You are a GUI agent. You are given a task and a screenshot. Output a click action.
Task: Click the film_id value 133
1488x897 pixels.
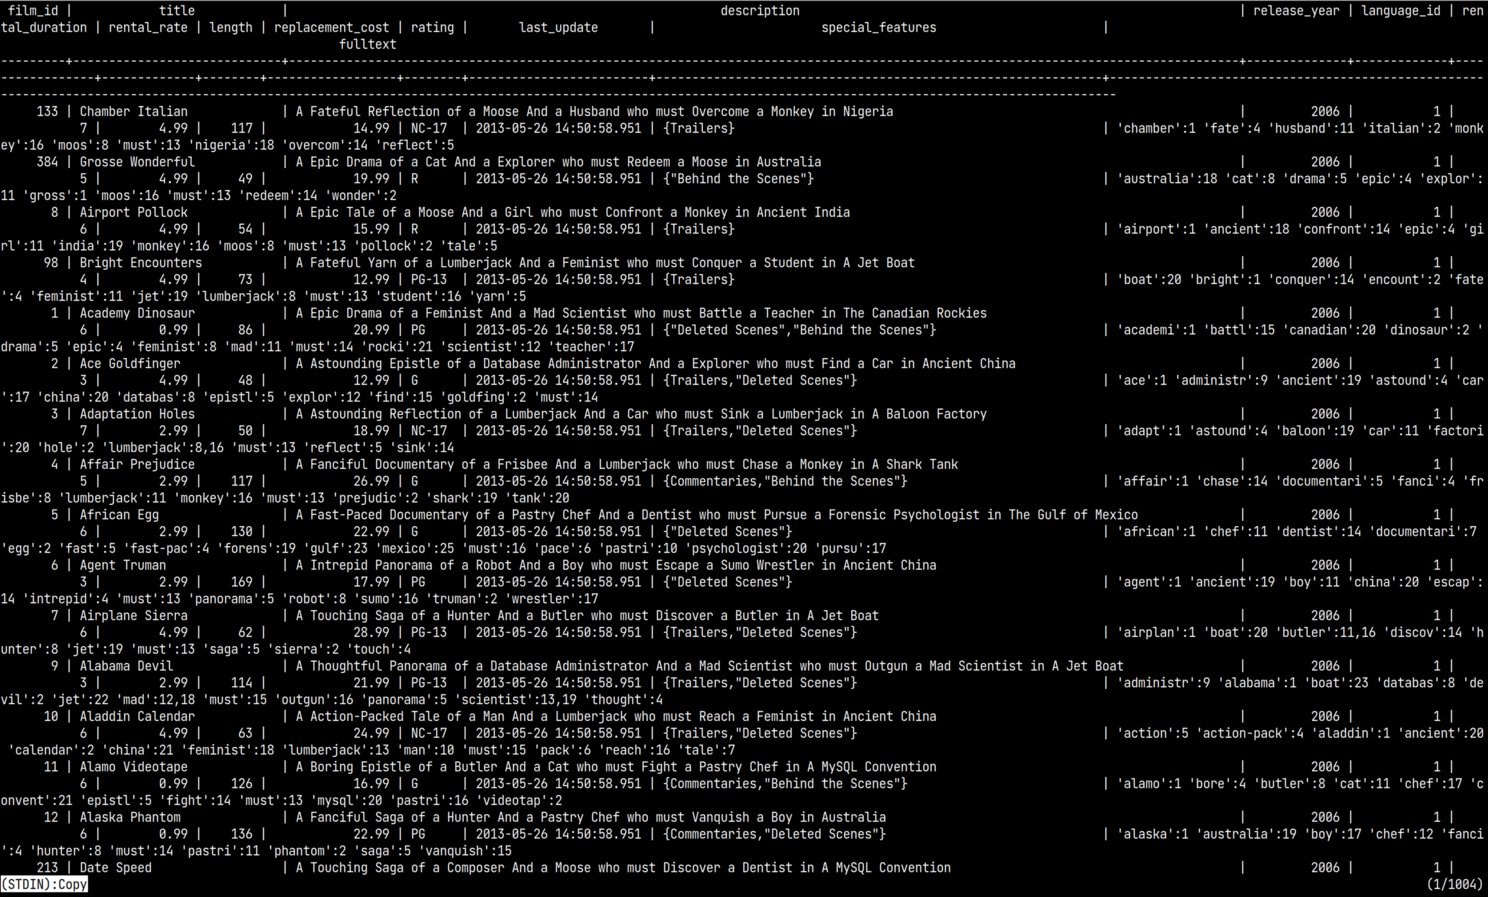(x=47, y=112)
